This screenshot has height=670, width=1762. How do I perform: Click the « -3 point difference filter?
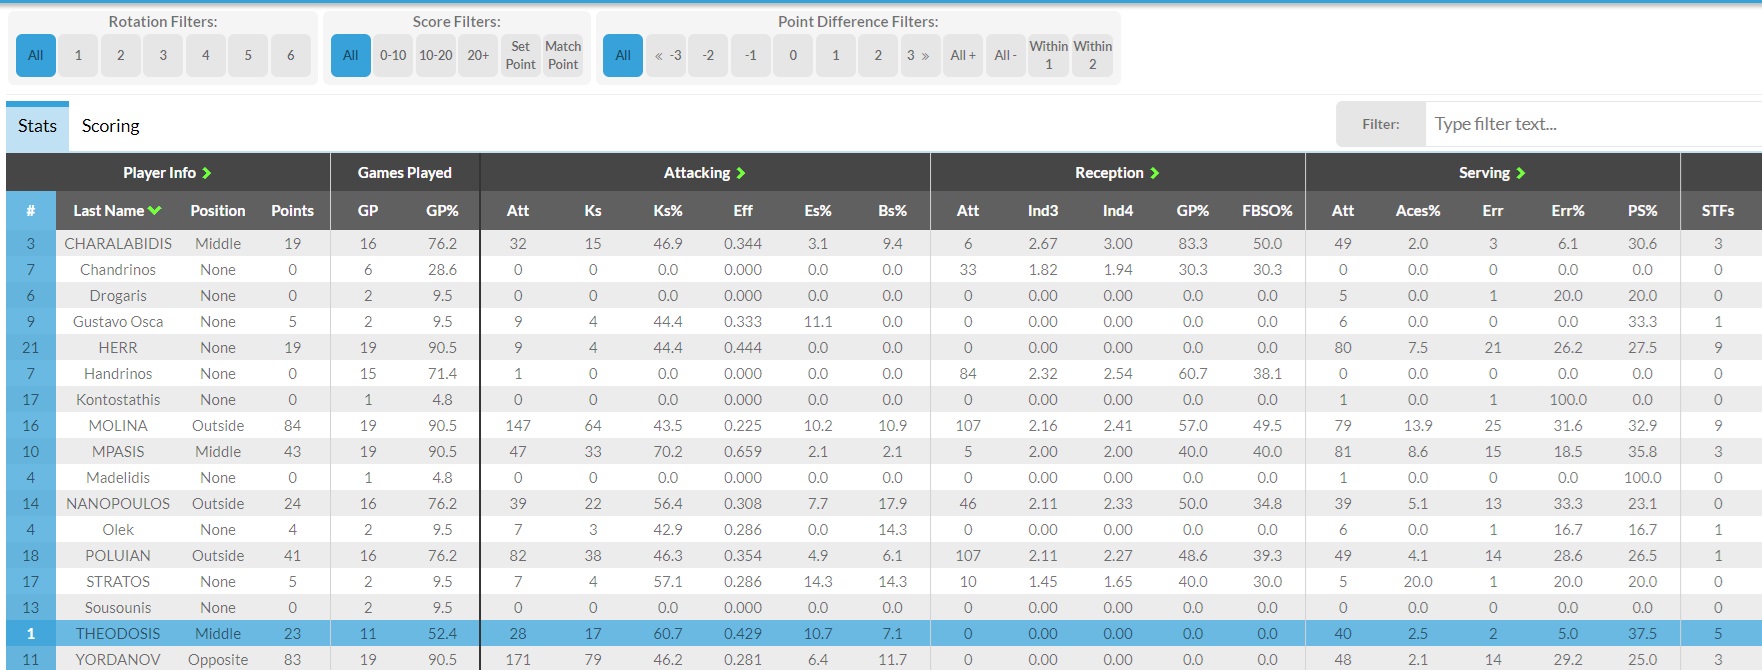(x=667, y=55)
